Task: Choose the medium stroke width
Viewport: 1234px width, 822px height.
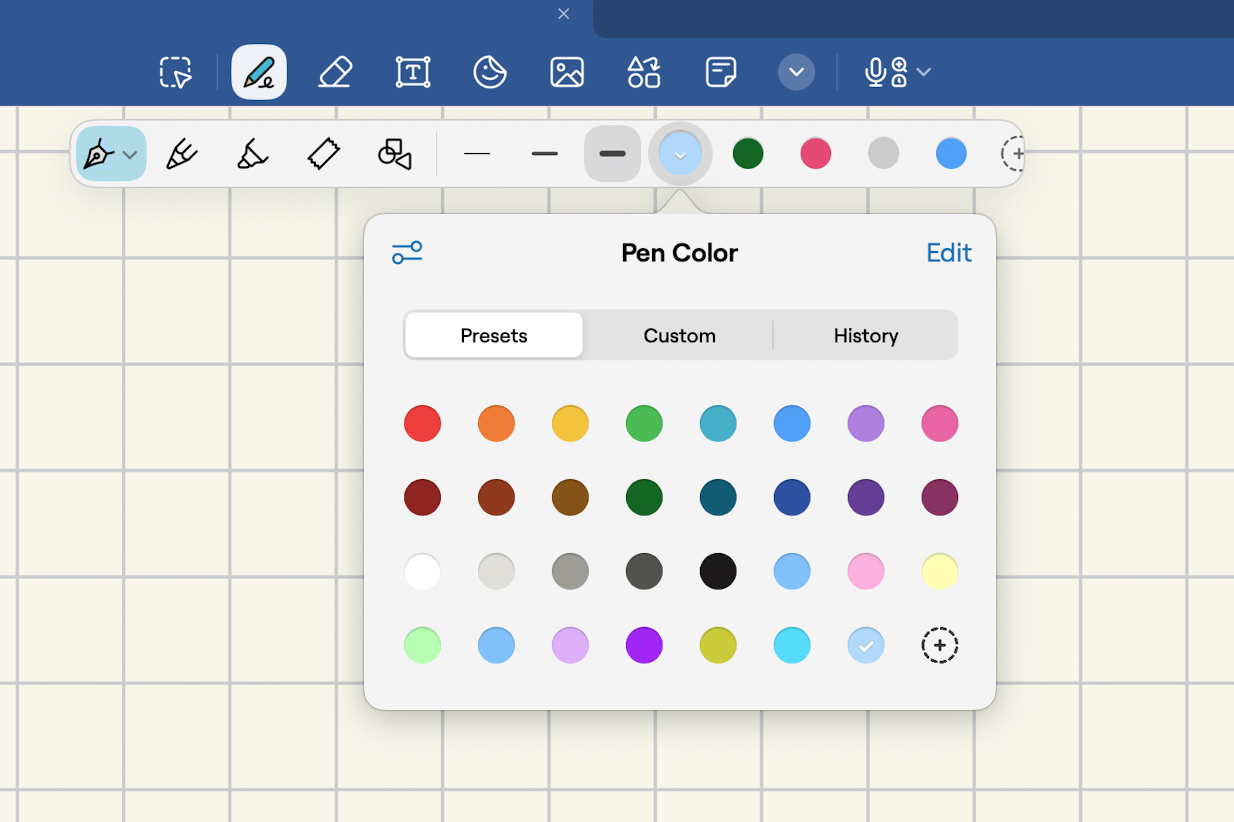Action: tap(545, 154)
